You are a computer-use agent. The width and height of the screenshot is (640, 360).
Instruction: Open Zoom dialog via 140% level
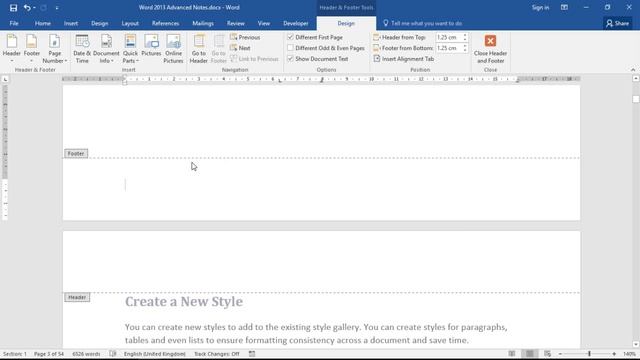point(629,354)
